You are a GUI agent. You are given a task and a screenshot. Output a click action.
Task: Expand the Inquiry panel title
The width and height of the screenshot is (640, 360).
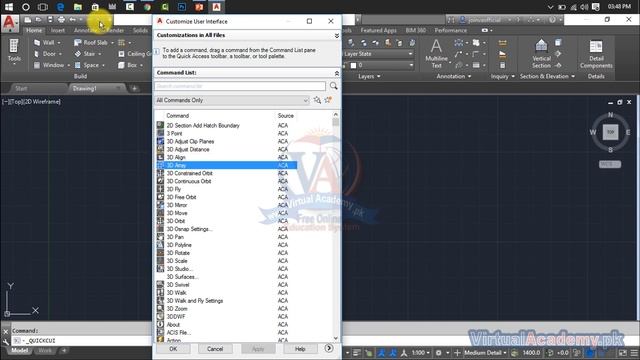(x=503, y=76)
